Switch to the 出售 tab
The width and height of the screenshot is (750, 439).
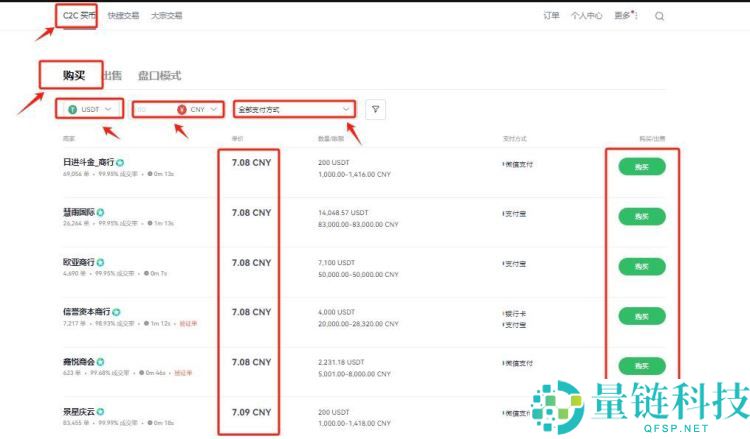pyautogui.click(x=112, y=76)
